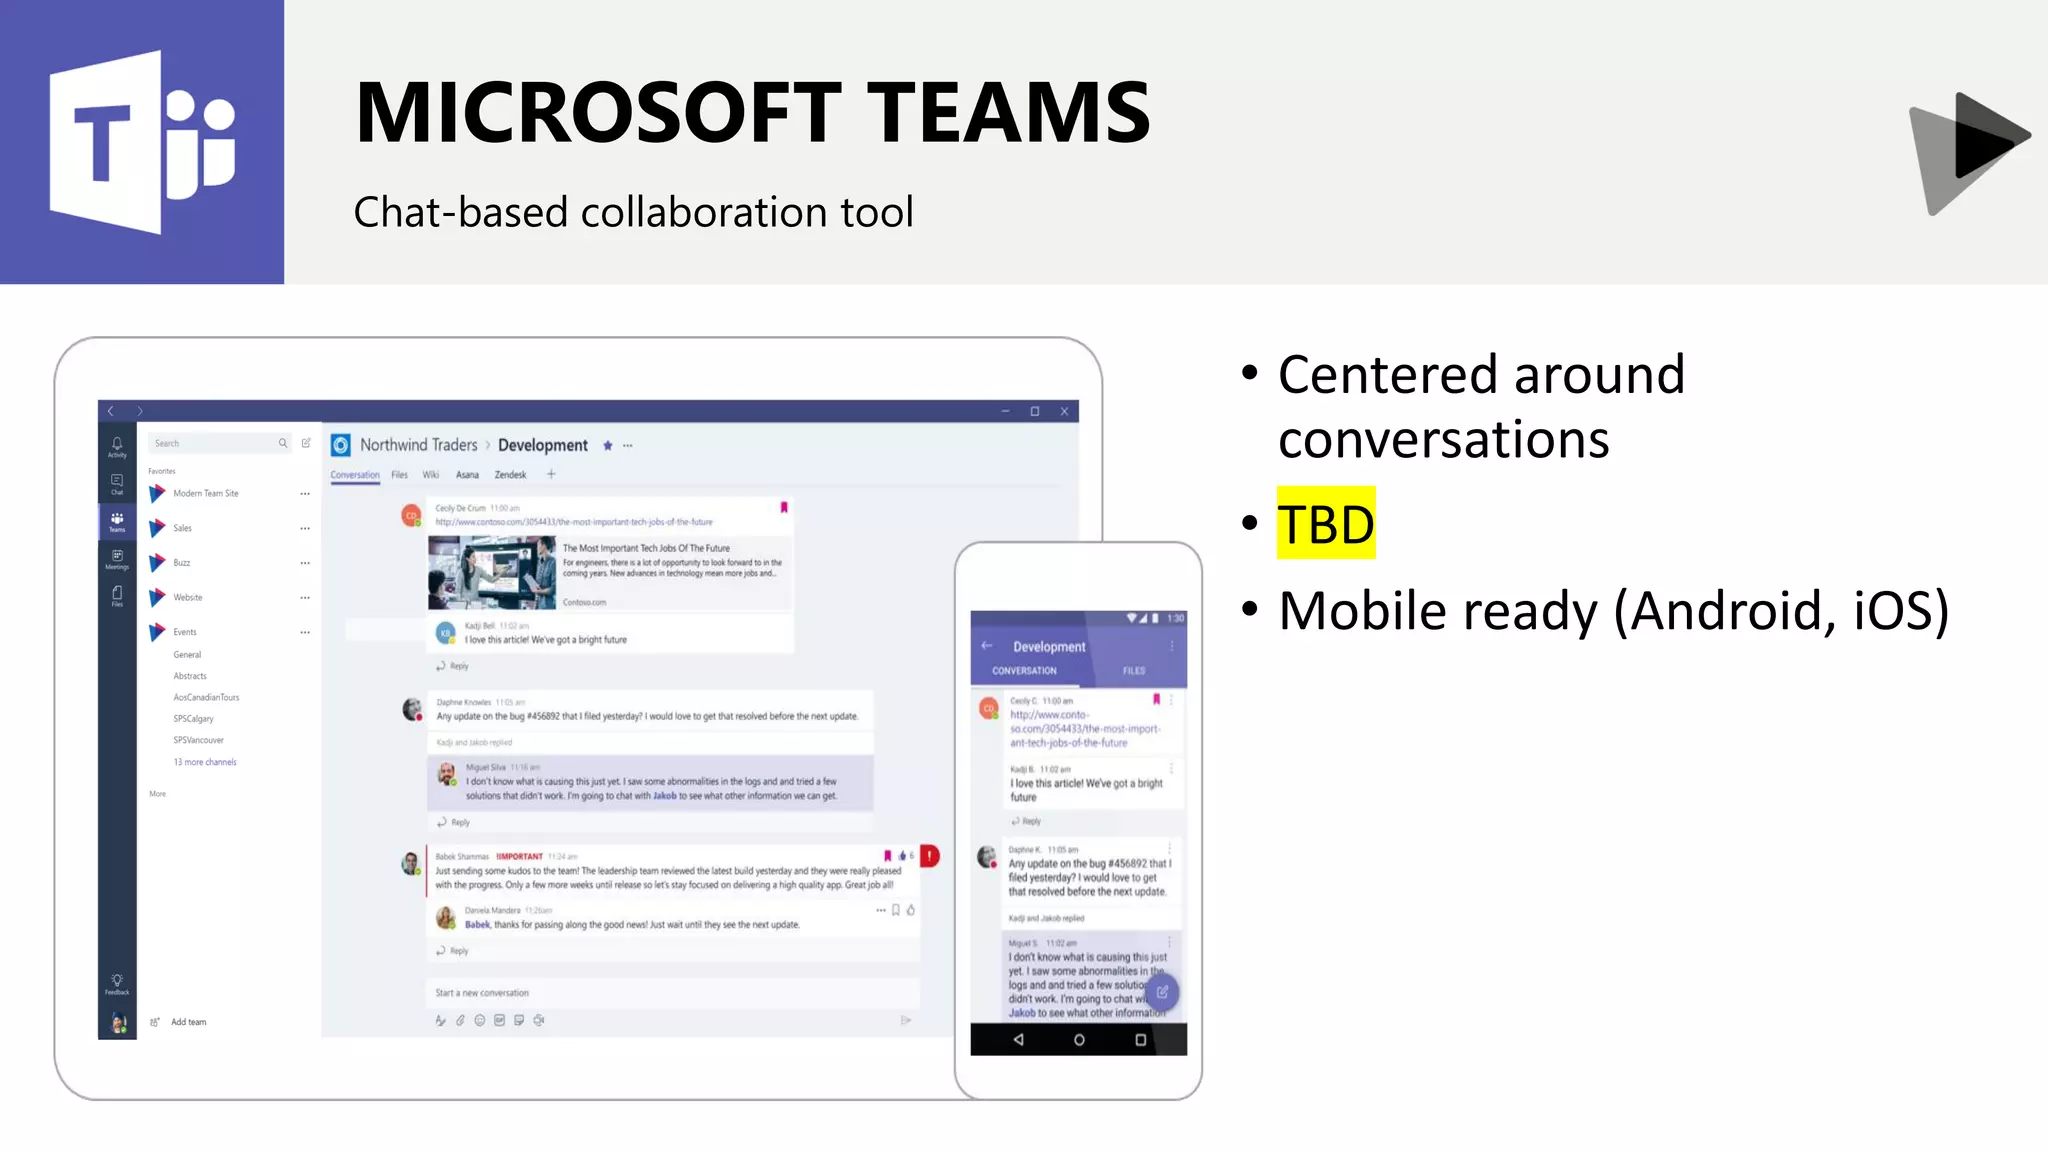Click the forward arrow in Teams title bar

click(x=140, y=411)
